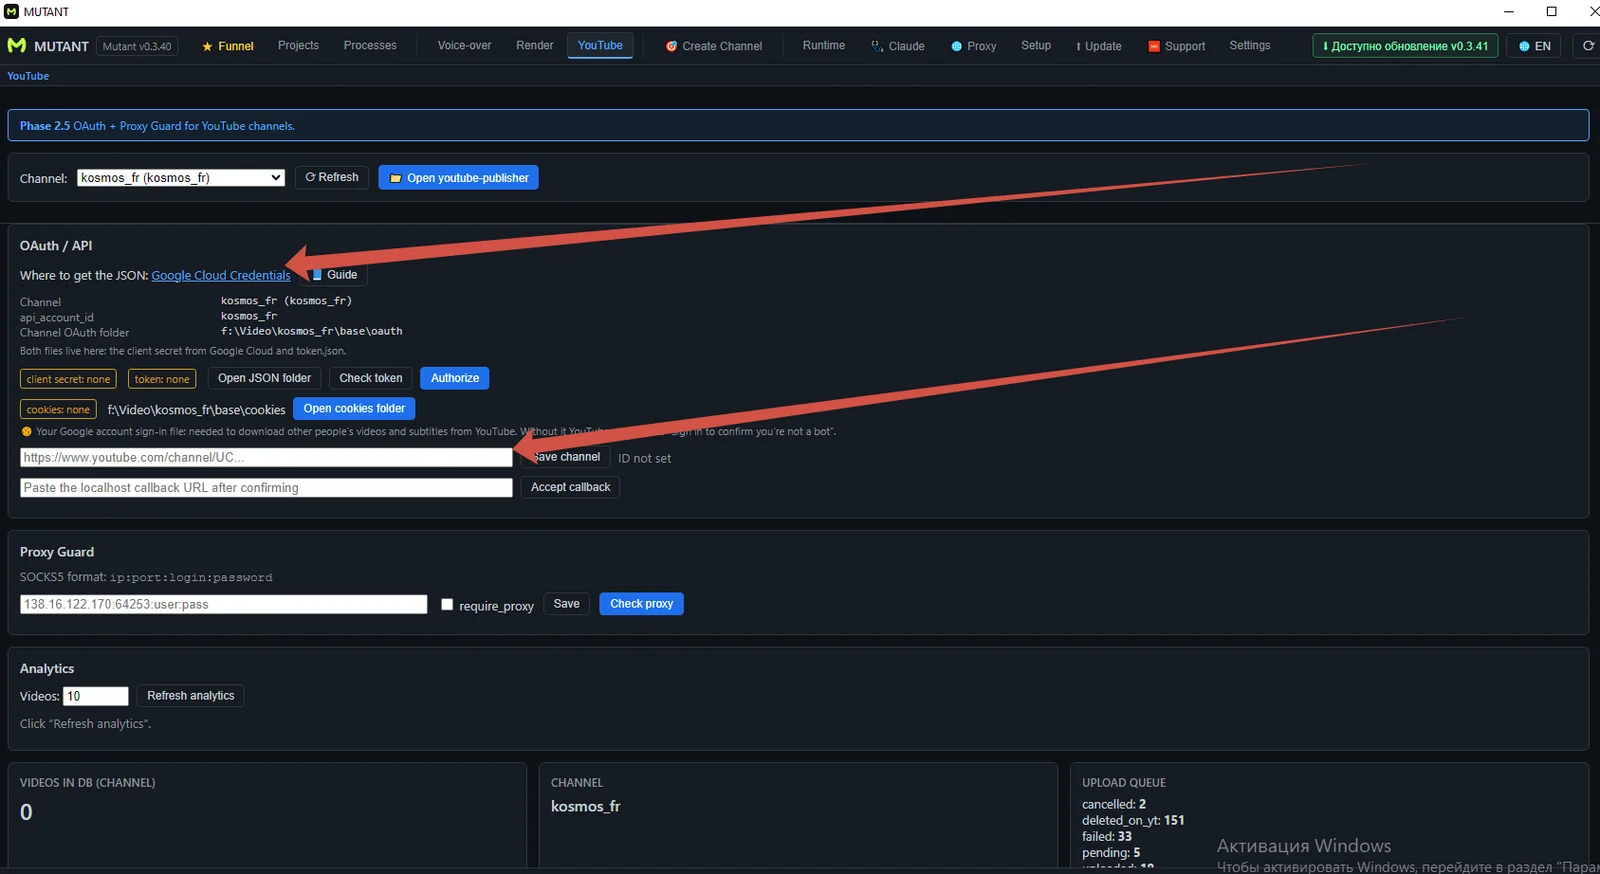The width and height of the screenshot is (1600, 874).
Task: Click the circular arrow icon on Refresh
Action: (x=310, y=177)
